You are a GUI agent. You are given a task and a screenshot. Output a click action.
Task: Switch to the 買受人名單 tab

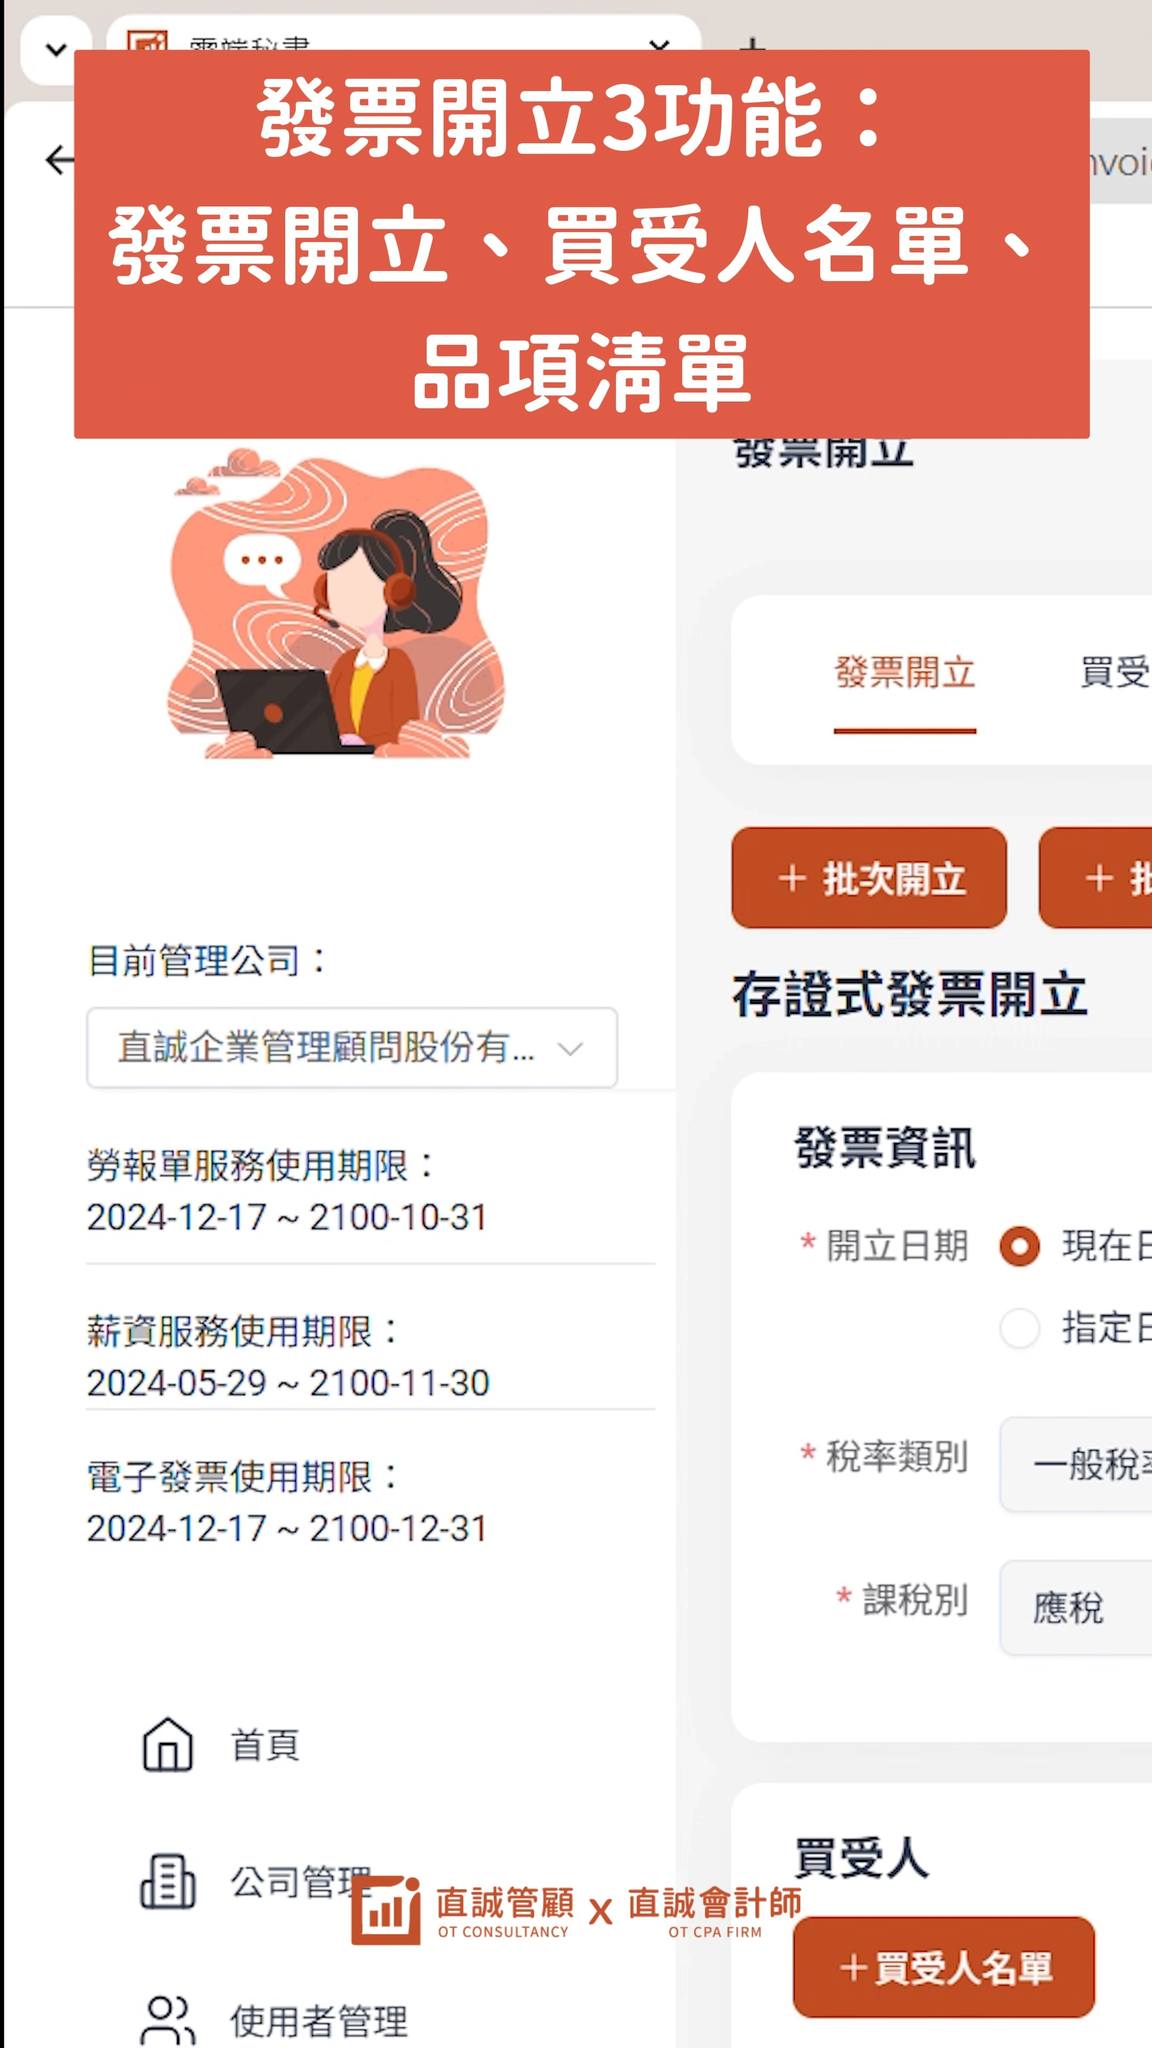[x=1115, y=673]
